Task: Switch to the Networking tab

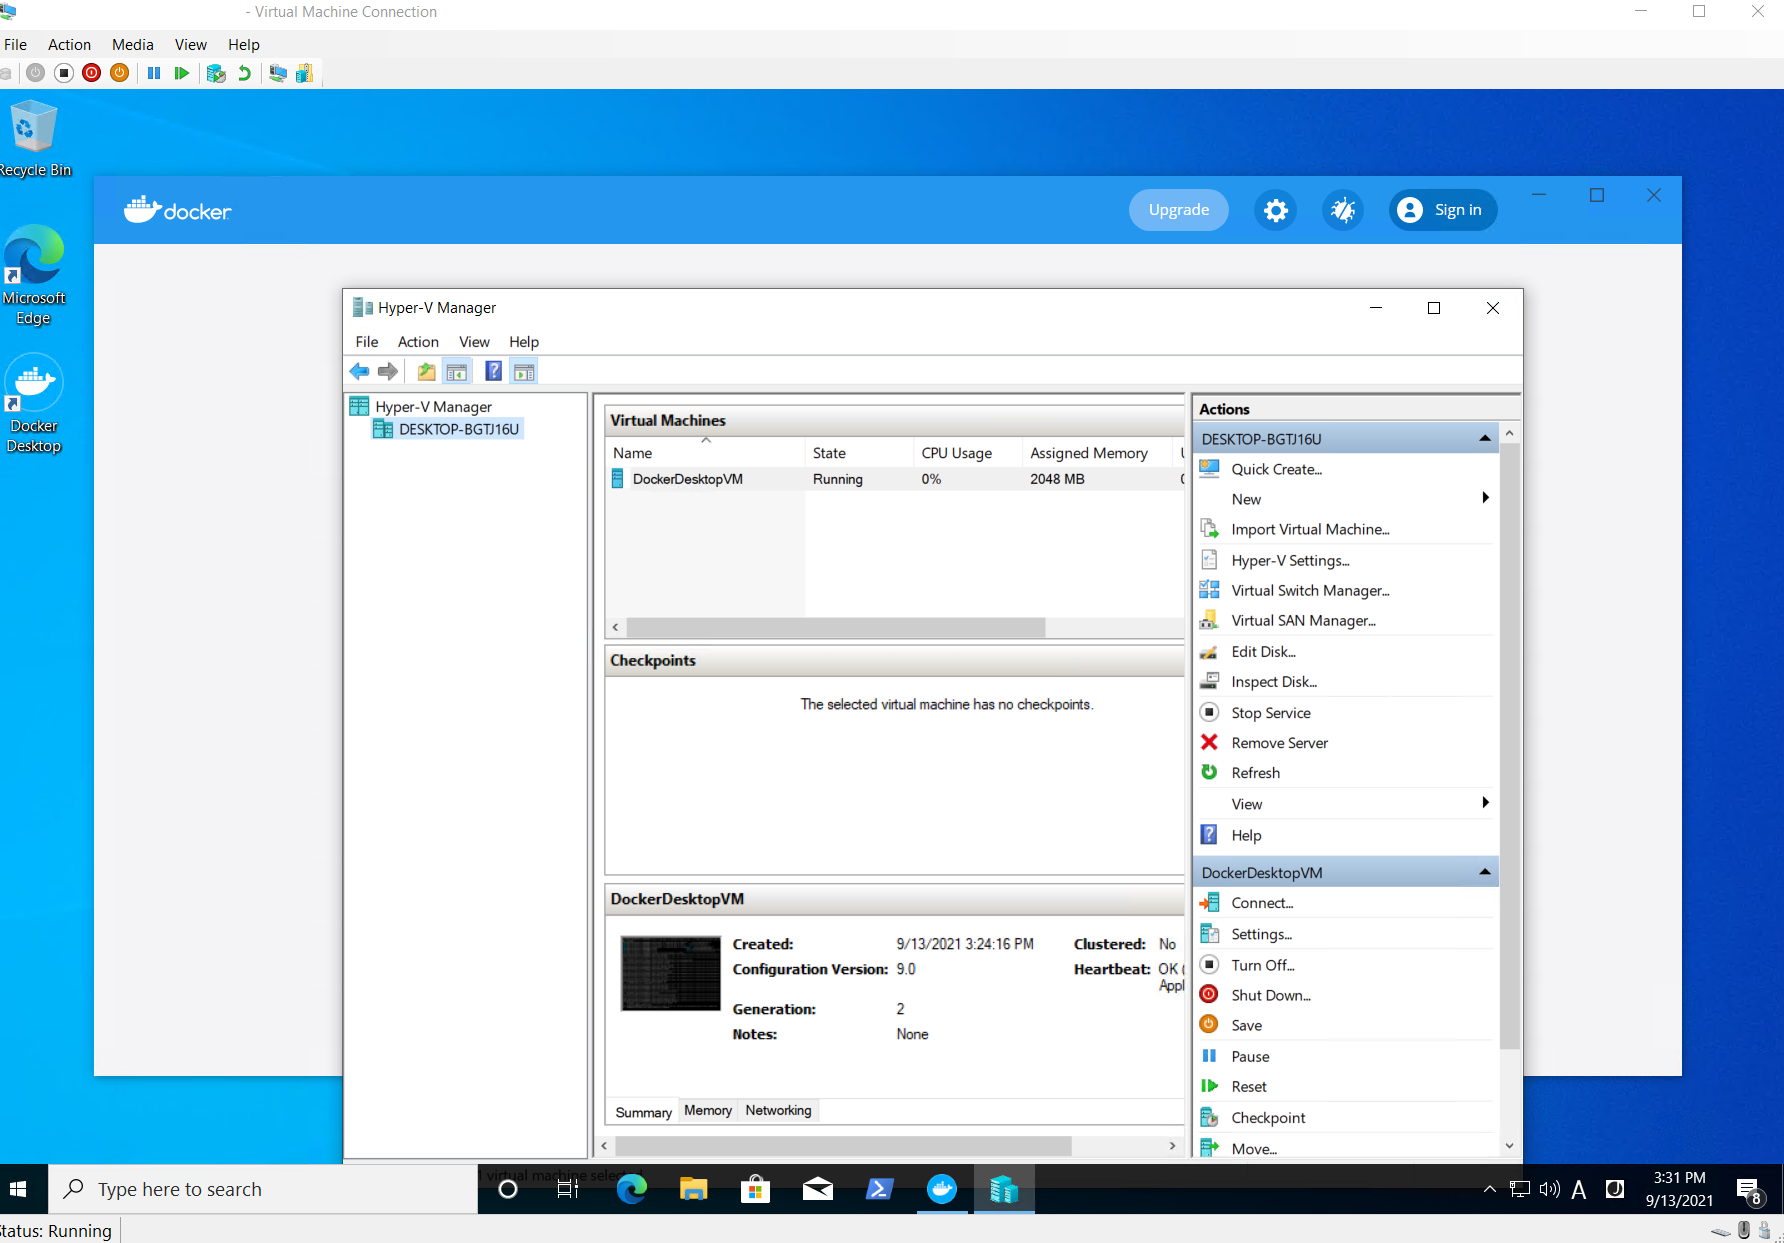Action: point(778,1111)
